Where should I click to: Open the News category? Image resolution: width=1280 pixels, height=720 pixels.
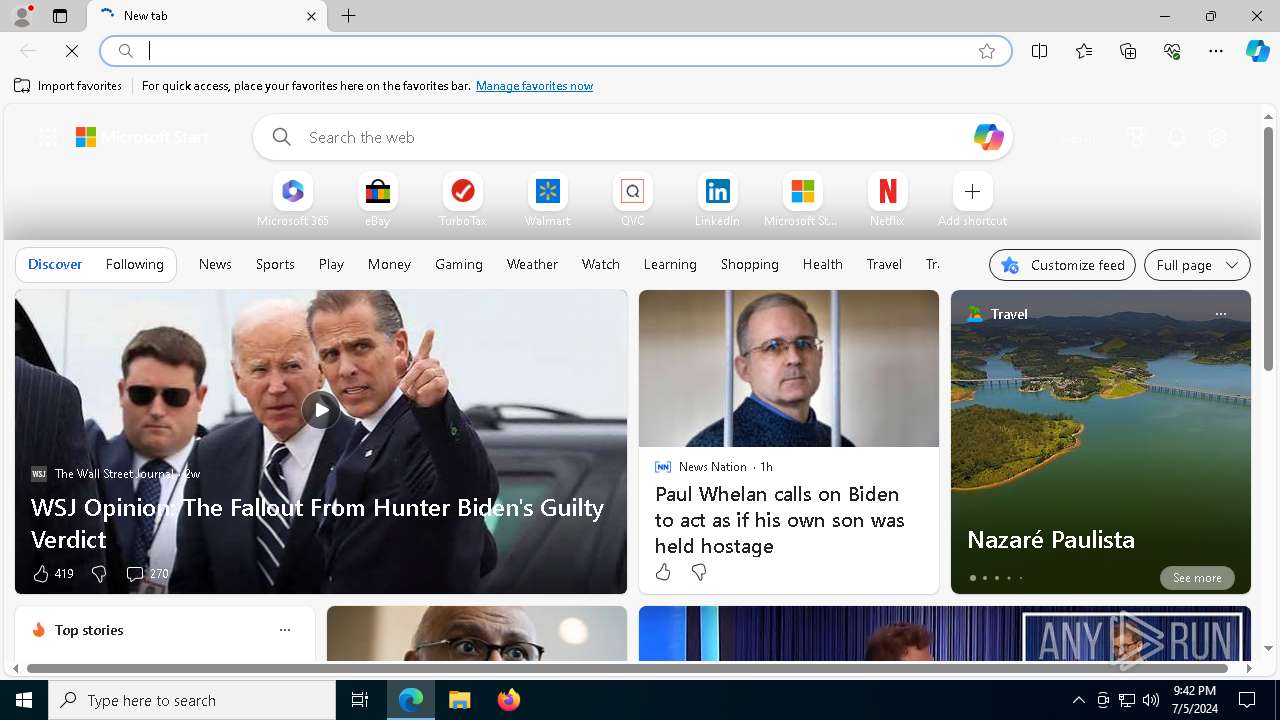click(x=215, y=264)
